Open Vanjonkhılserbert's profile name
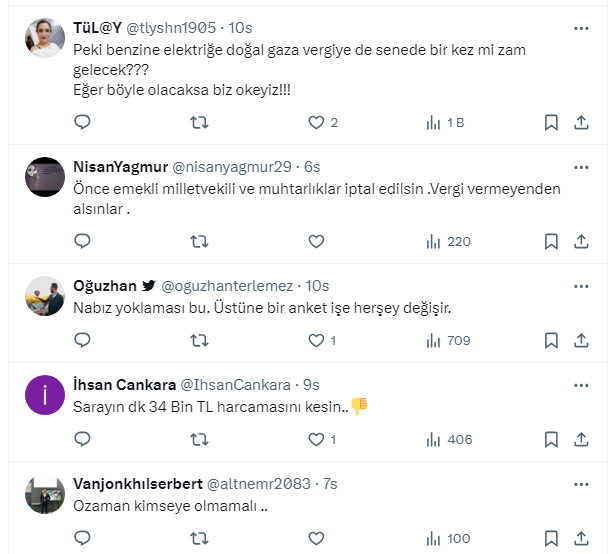This screenshot has height=554, width=615. pyautogui.click(x=135, y=483)
